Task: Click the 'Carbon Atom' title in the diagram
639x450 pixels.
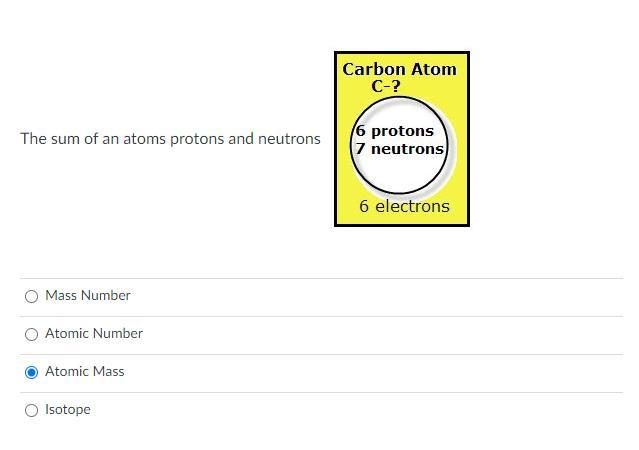Action: click(399, 70)
